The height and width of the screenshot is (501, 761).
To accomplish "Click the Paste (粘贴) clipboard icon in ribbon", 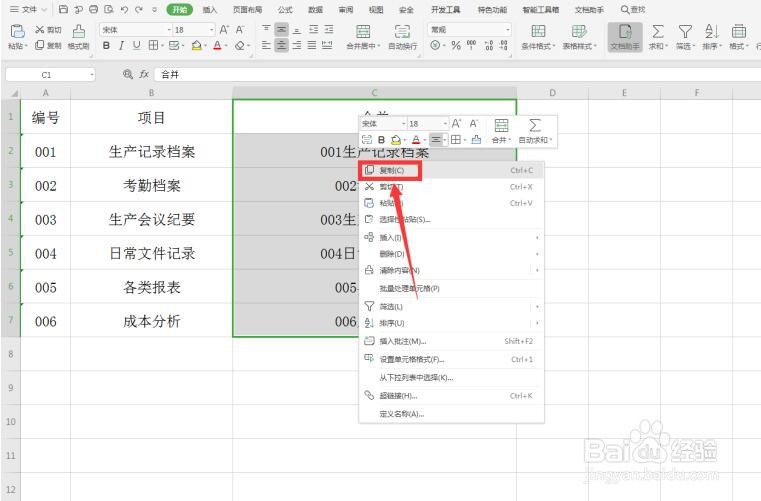I will [x=17, y=31].
